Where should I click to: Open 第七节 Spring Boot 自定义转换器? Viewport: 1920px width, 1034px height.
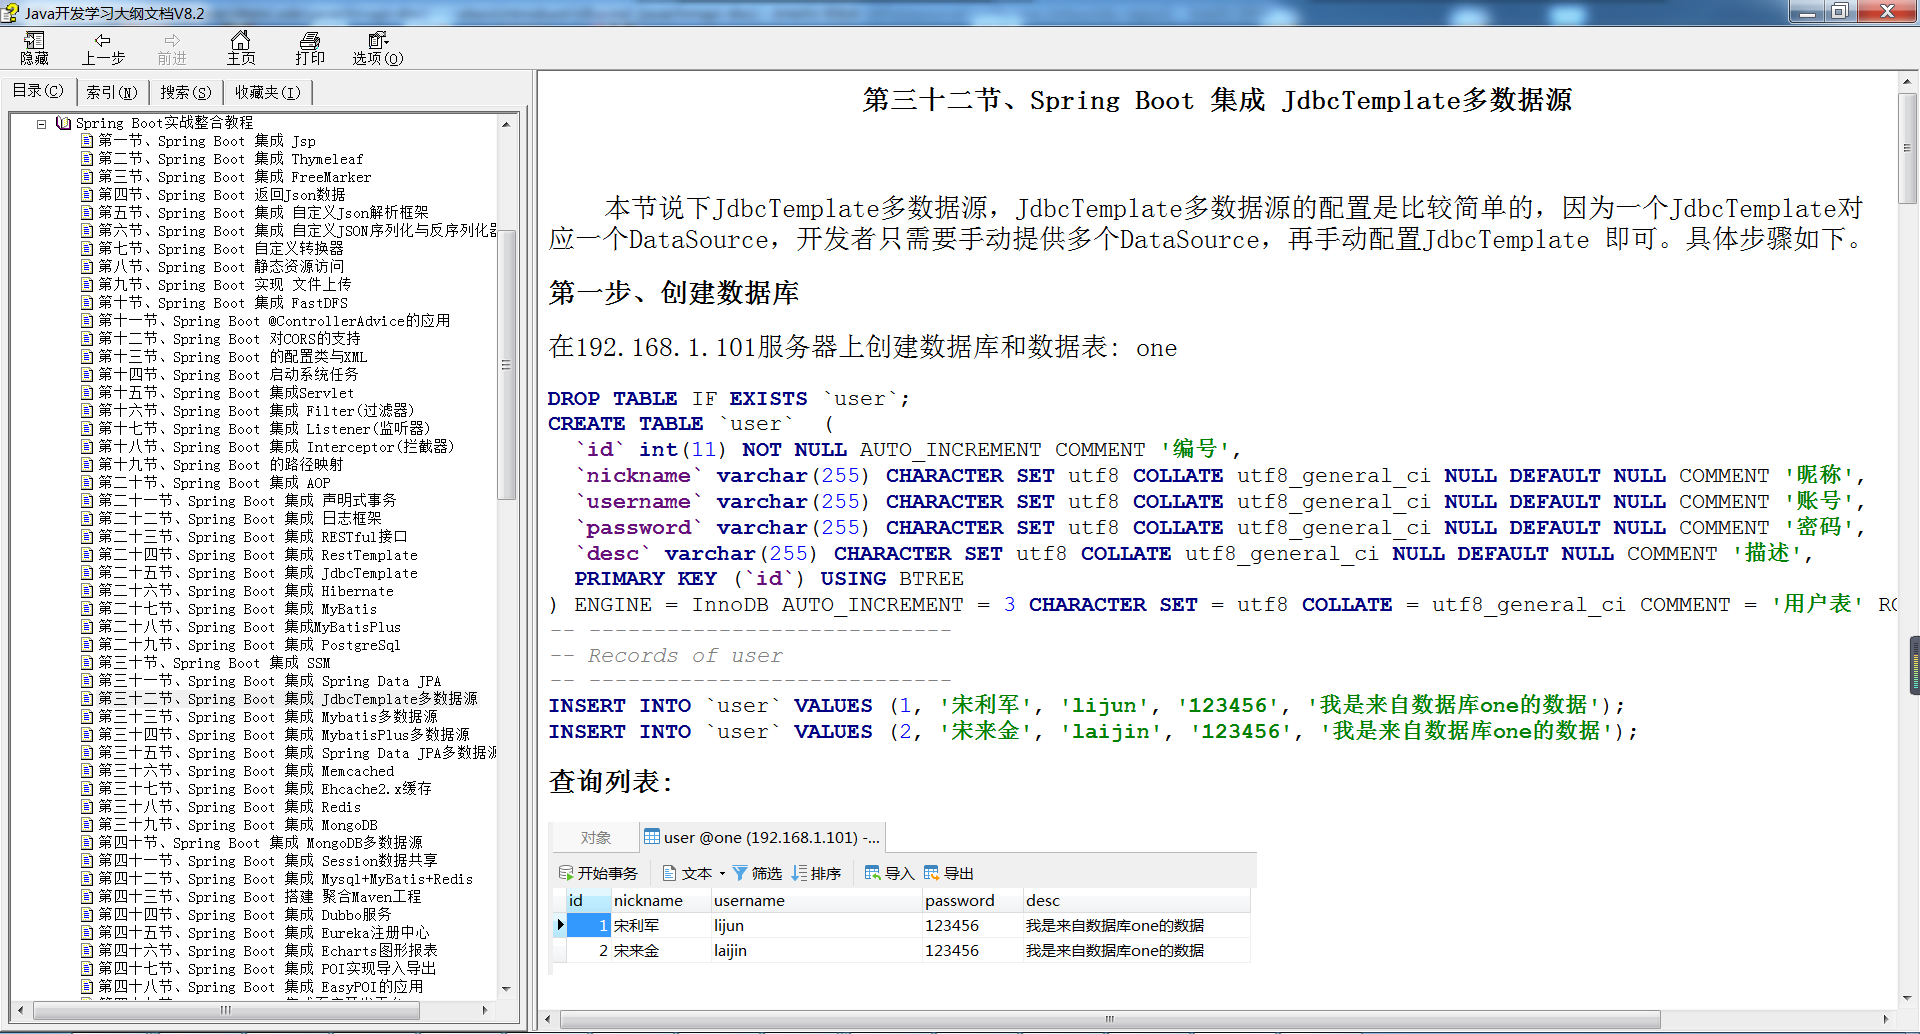220,249
